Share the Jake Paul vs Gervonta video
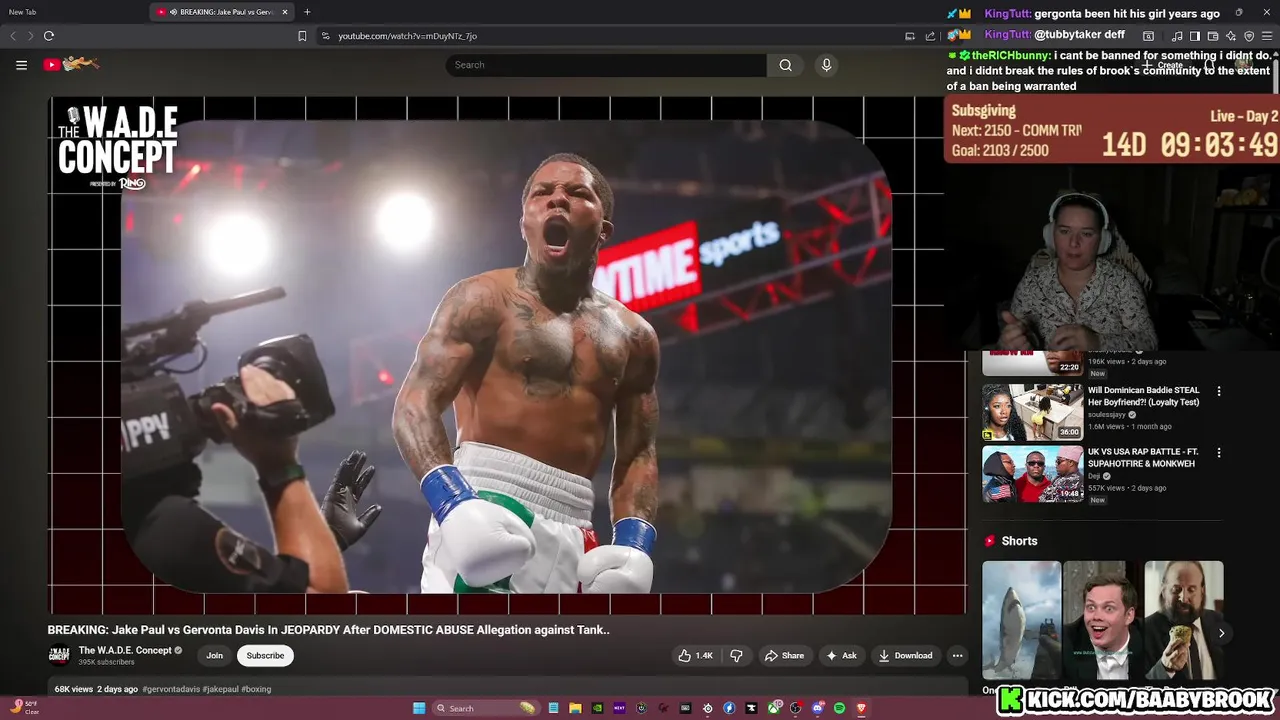1280x720 pixels. pyautogui.click(x=784, y=656)
